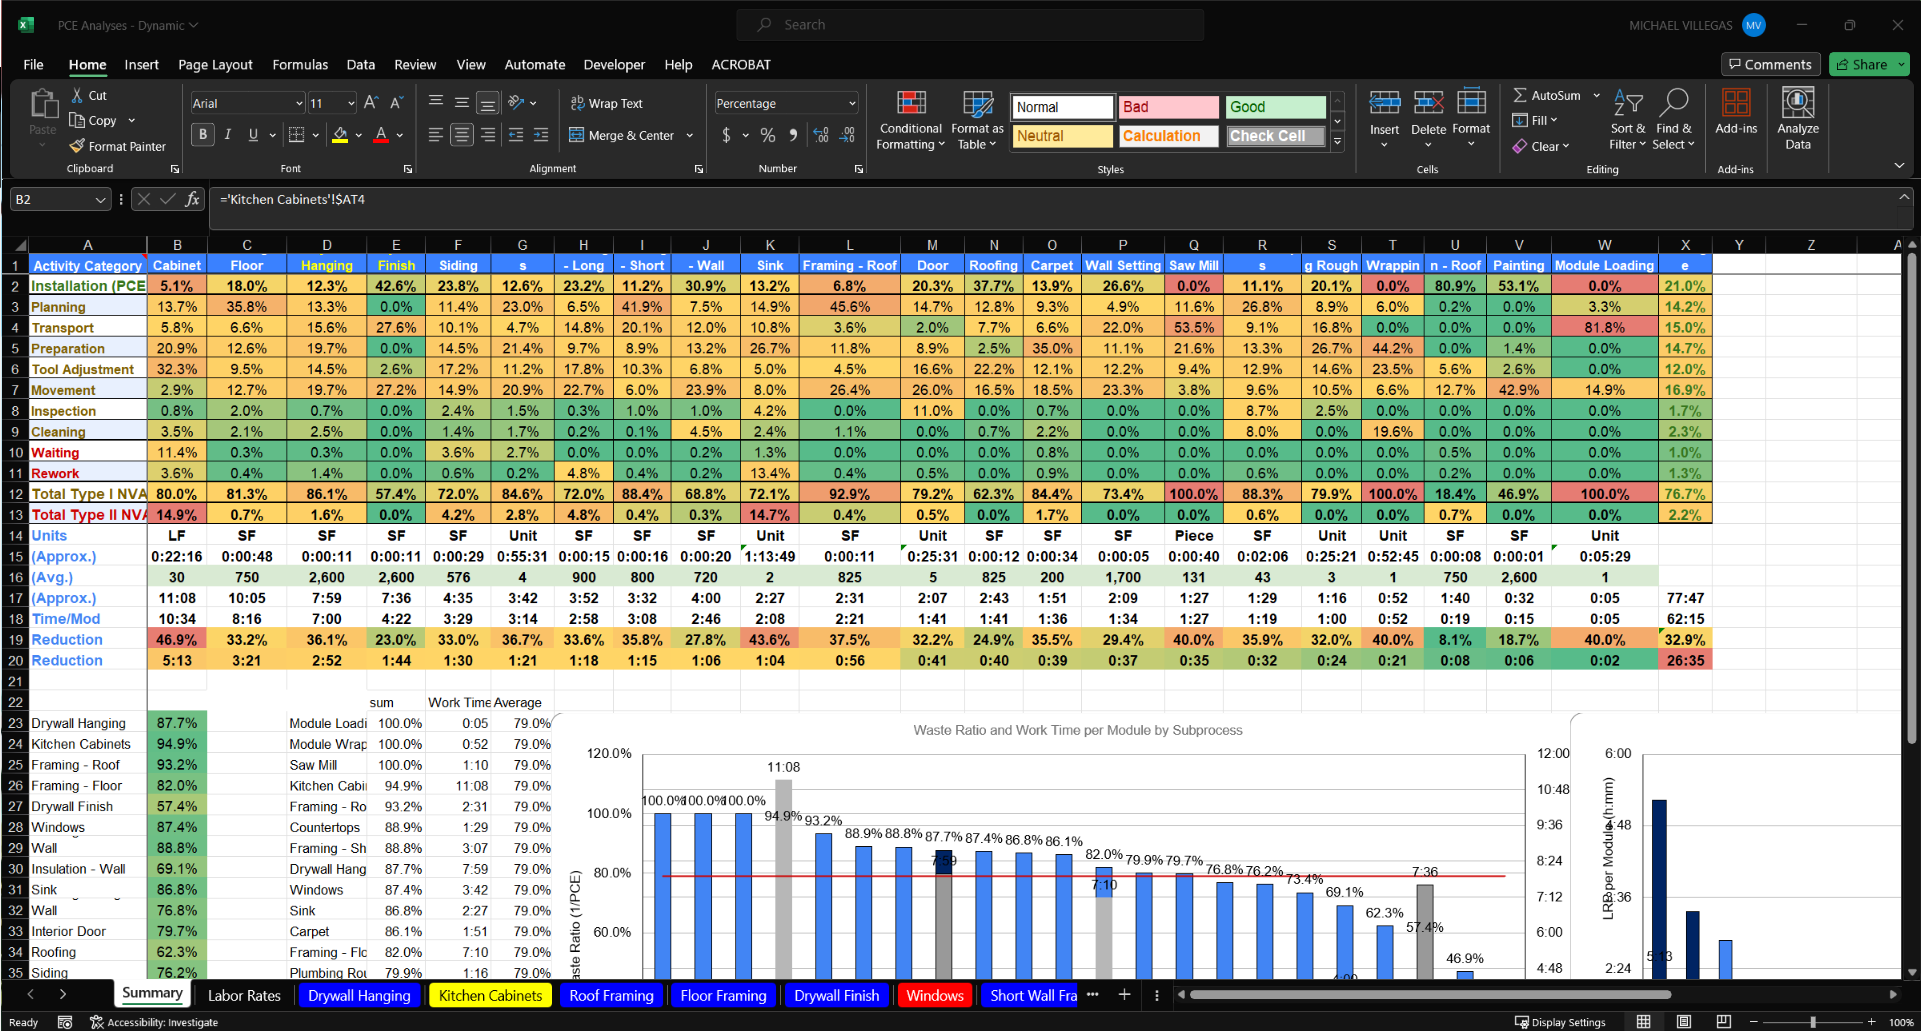The height and width of the screenshot is (1031, 1921).
Task: Apply the Good cell style
Action: (x=1275, y=107)
